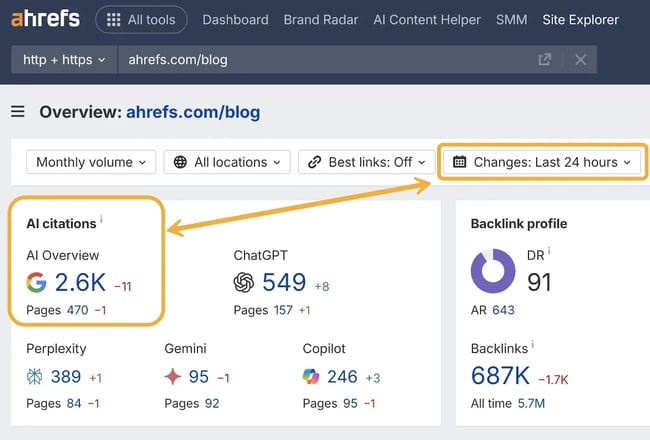Image resolution: width=650 pixels, height=440 pixels.
Task: Click the calendar icon in Changes filter
Action: [x=459, y=162]
